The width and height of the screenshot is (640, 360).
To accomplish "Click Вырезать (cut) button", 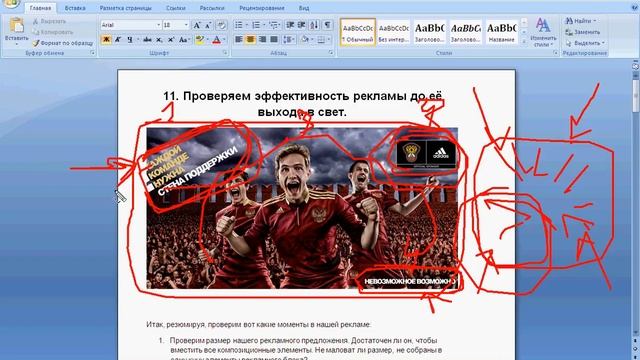I will click(49, 21).
